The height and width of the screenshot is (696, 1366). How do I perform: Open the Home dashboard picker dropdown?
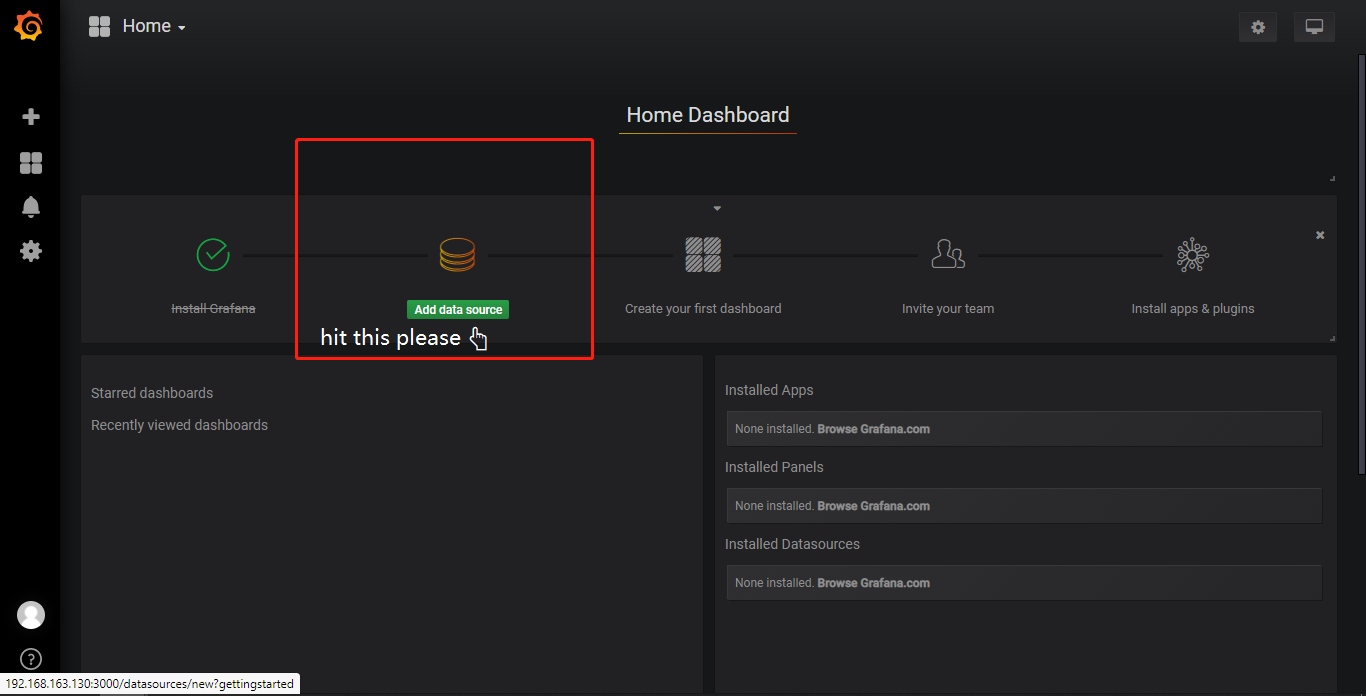(x=153, y=27)
